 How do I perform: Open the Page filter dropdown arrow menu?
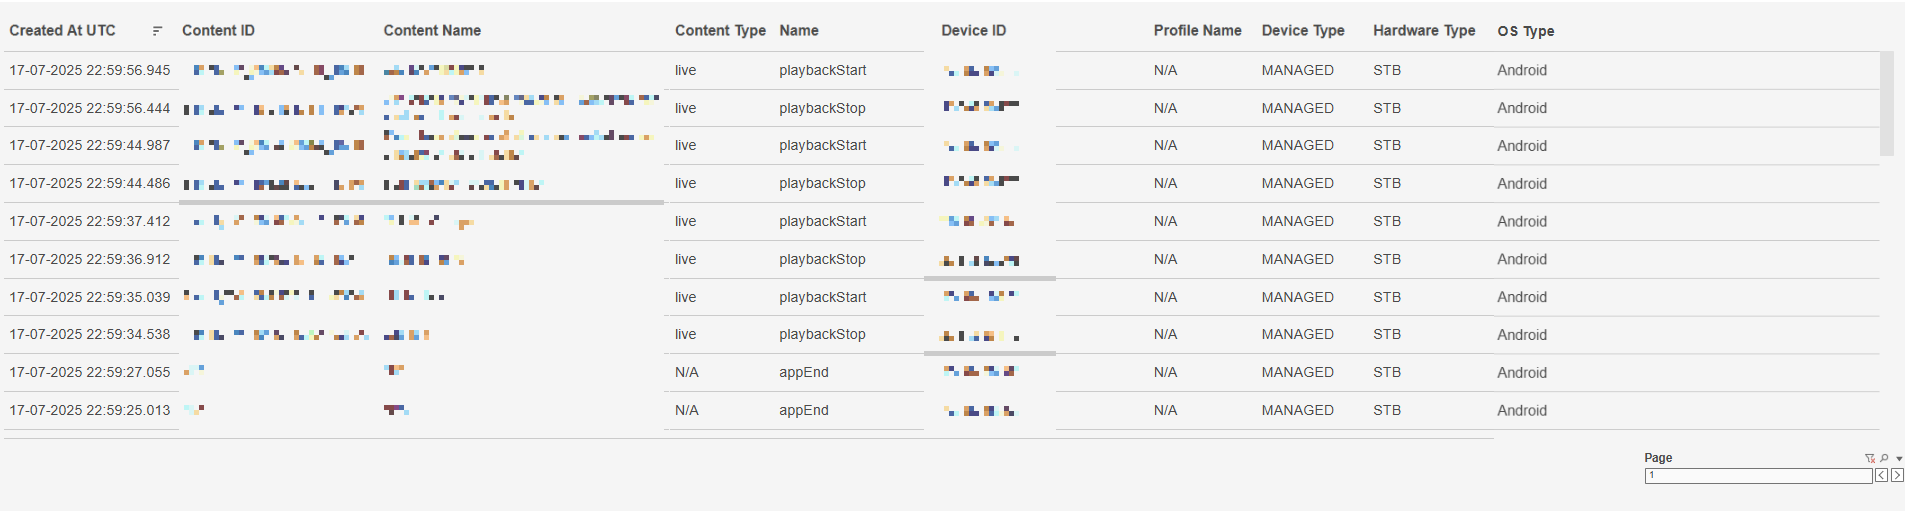pyautogui.click(x=1899, y=459)
